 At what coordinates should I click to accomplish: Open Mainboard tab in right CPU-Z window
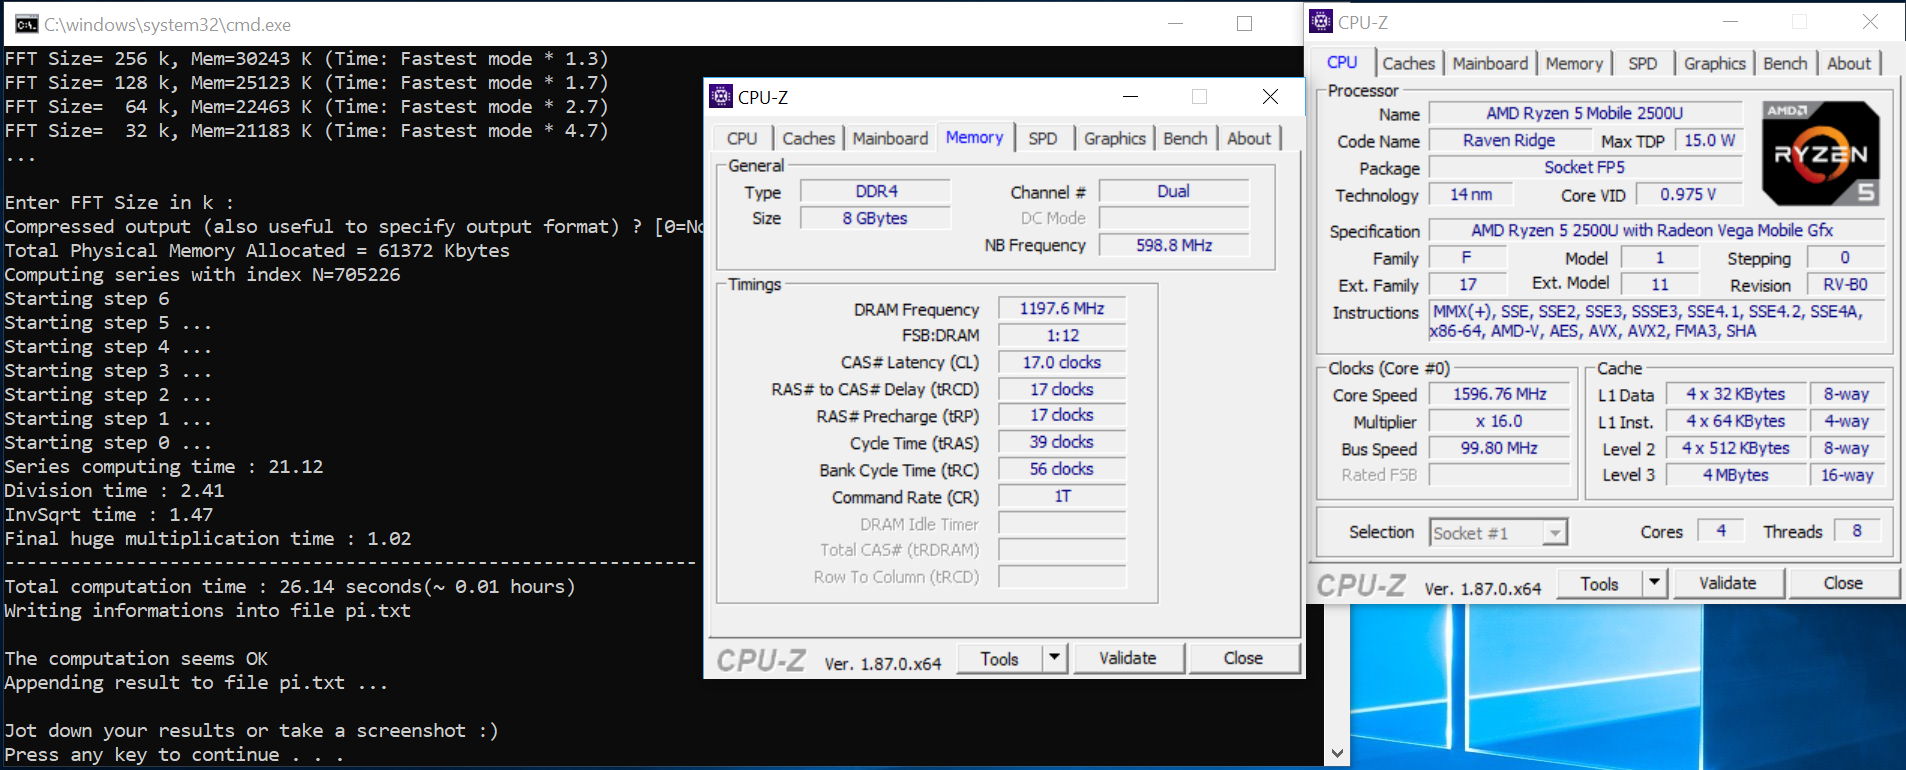pyautogui.click(x=1490, y=64)
